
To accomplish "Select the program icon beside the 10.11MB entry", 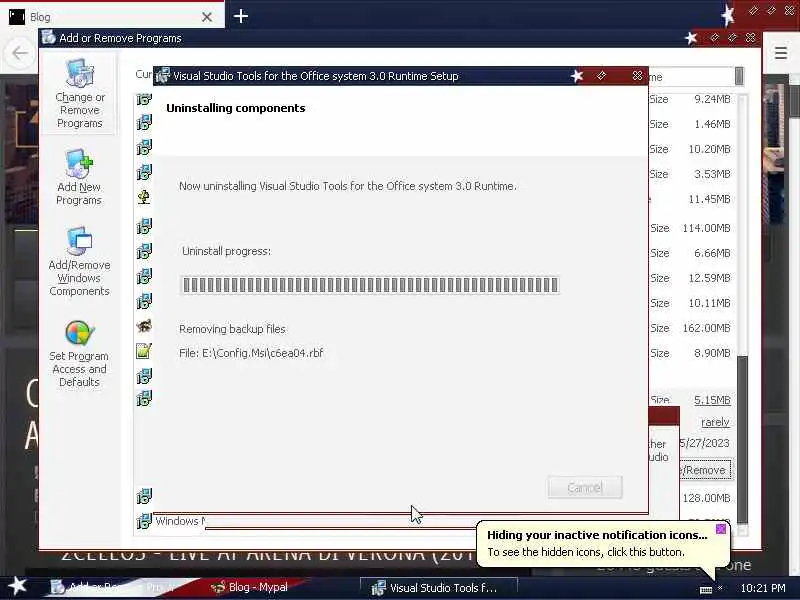I will [x=144, y=301].
